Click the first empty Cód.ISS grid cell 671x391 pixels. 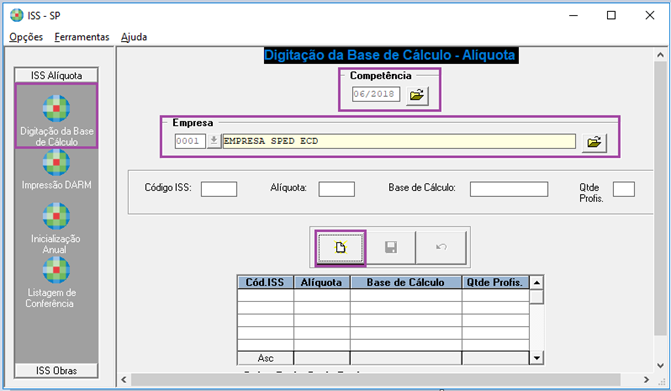[x=265, y=296]
